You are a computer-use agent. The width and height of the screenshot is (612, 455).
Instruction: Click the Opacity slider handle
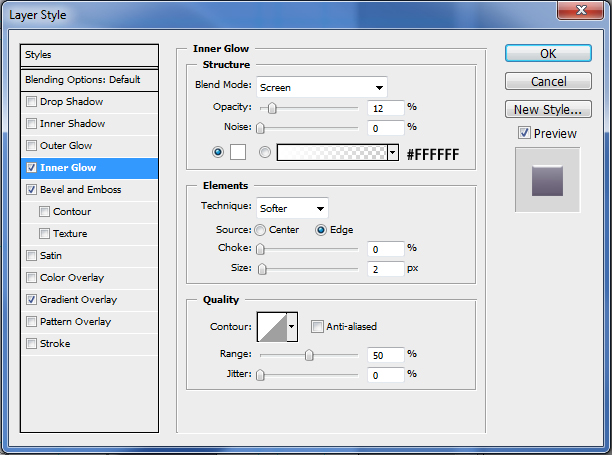pos(272,108)
